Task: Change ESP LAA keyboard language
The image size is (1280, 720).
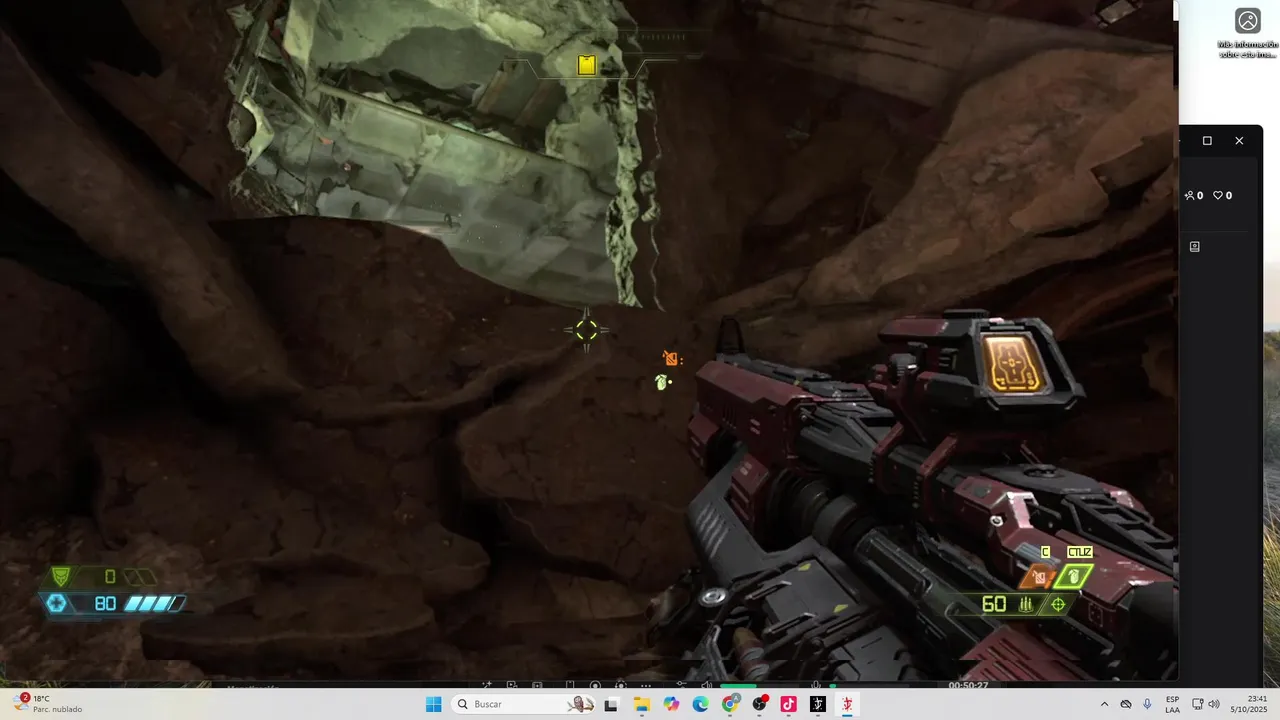Action: coord(1173,704)
